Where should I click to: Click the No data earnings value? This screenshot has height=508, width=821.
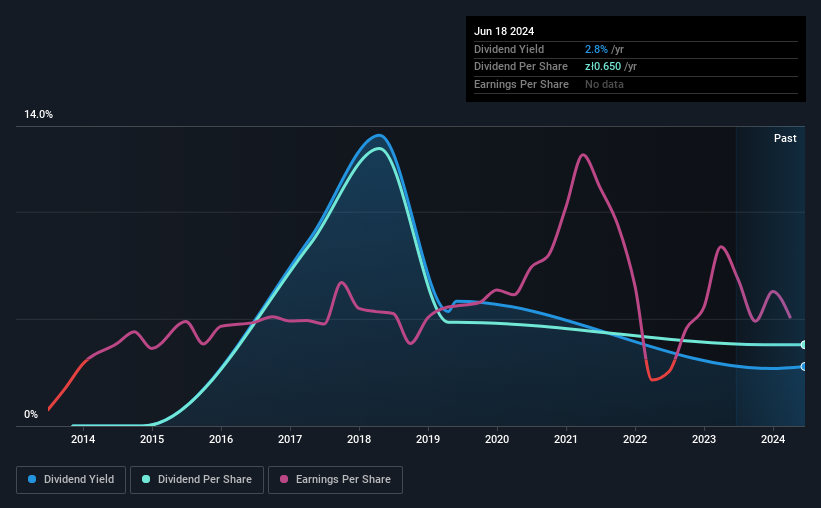tap(604, 84)
